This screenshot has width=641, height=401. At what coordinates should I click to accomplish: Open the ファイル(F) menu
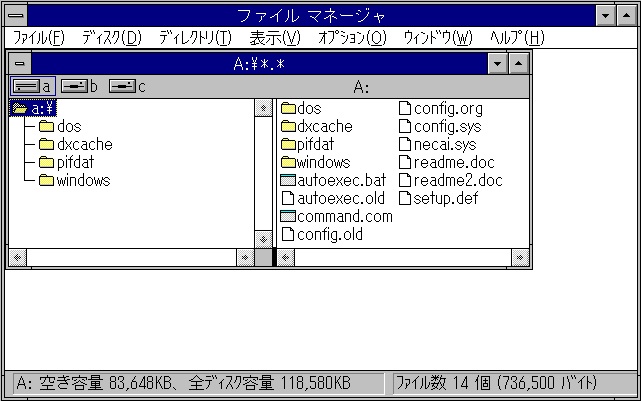[x=38, y=38]
